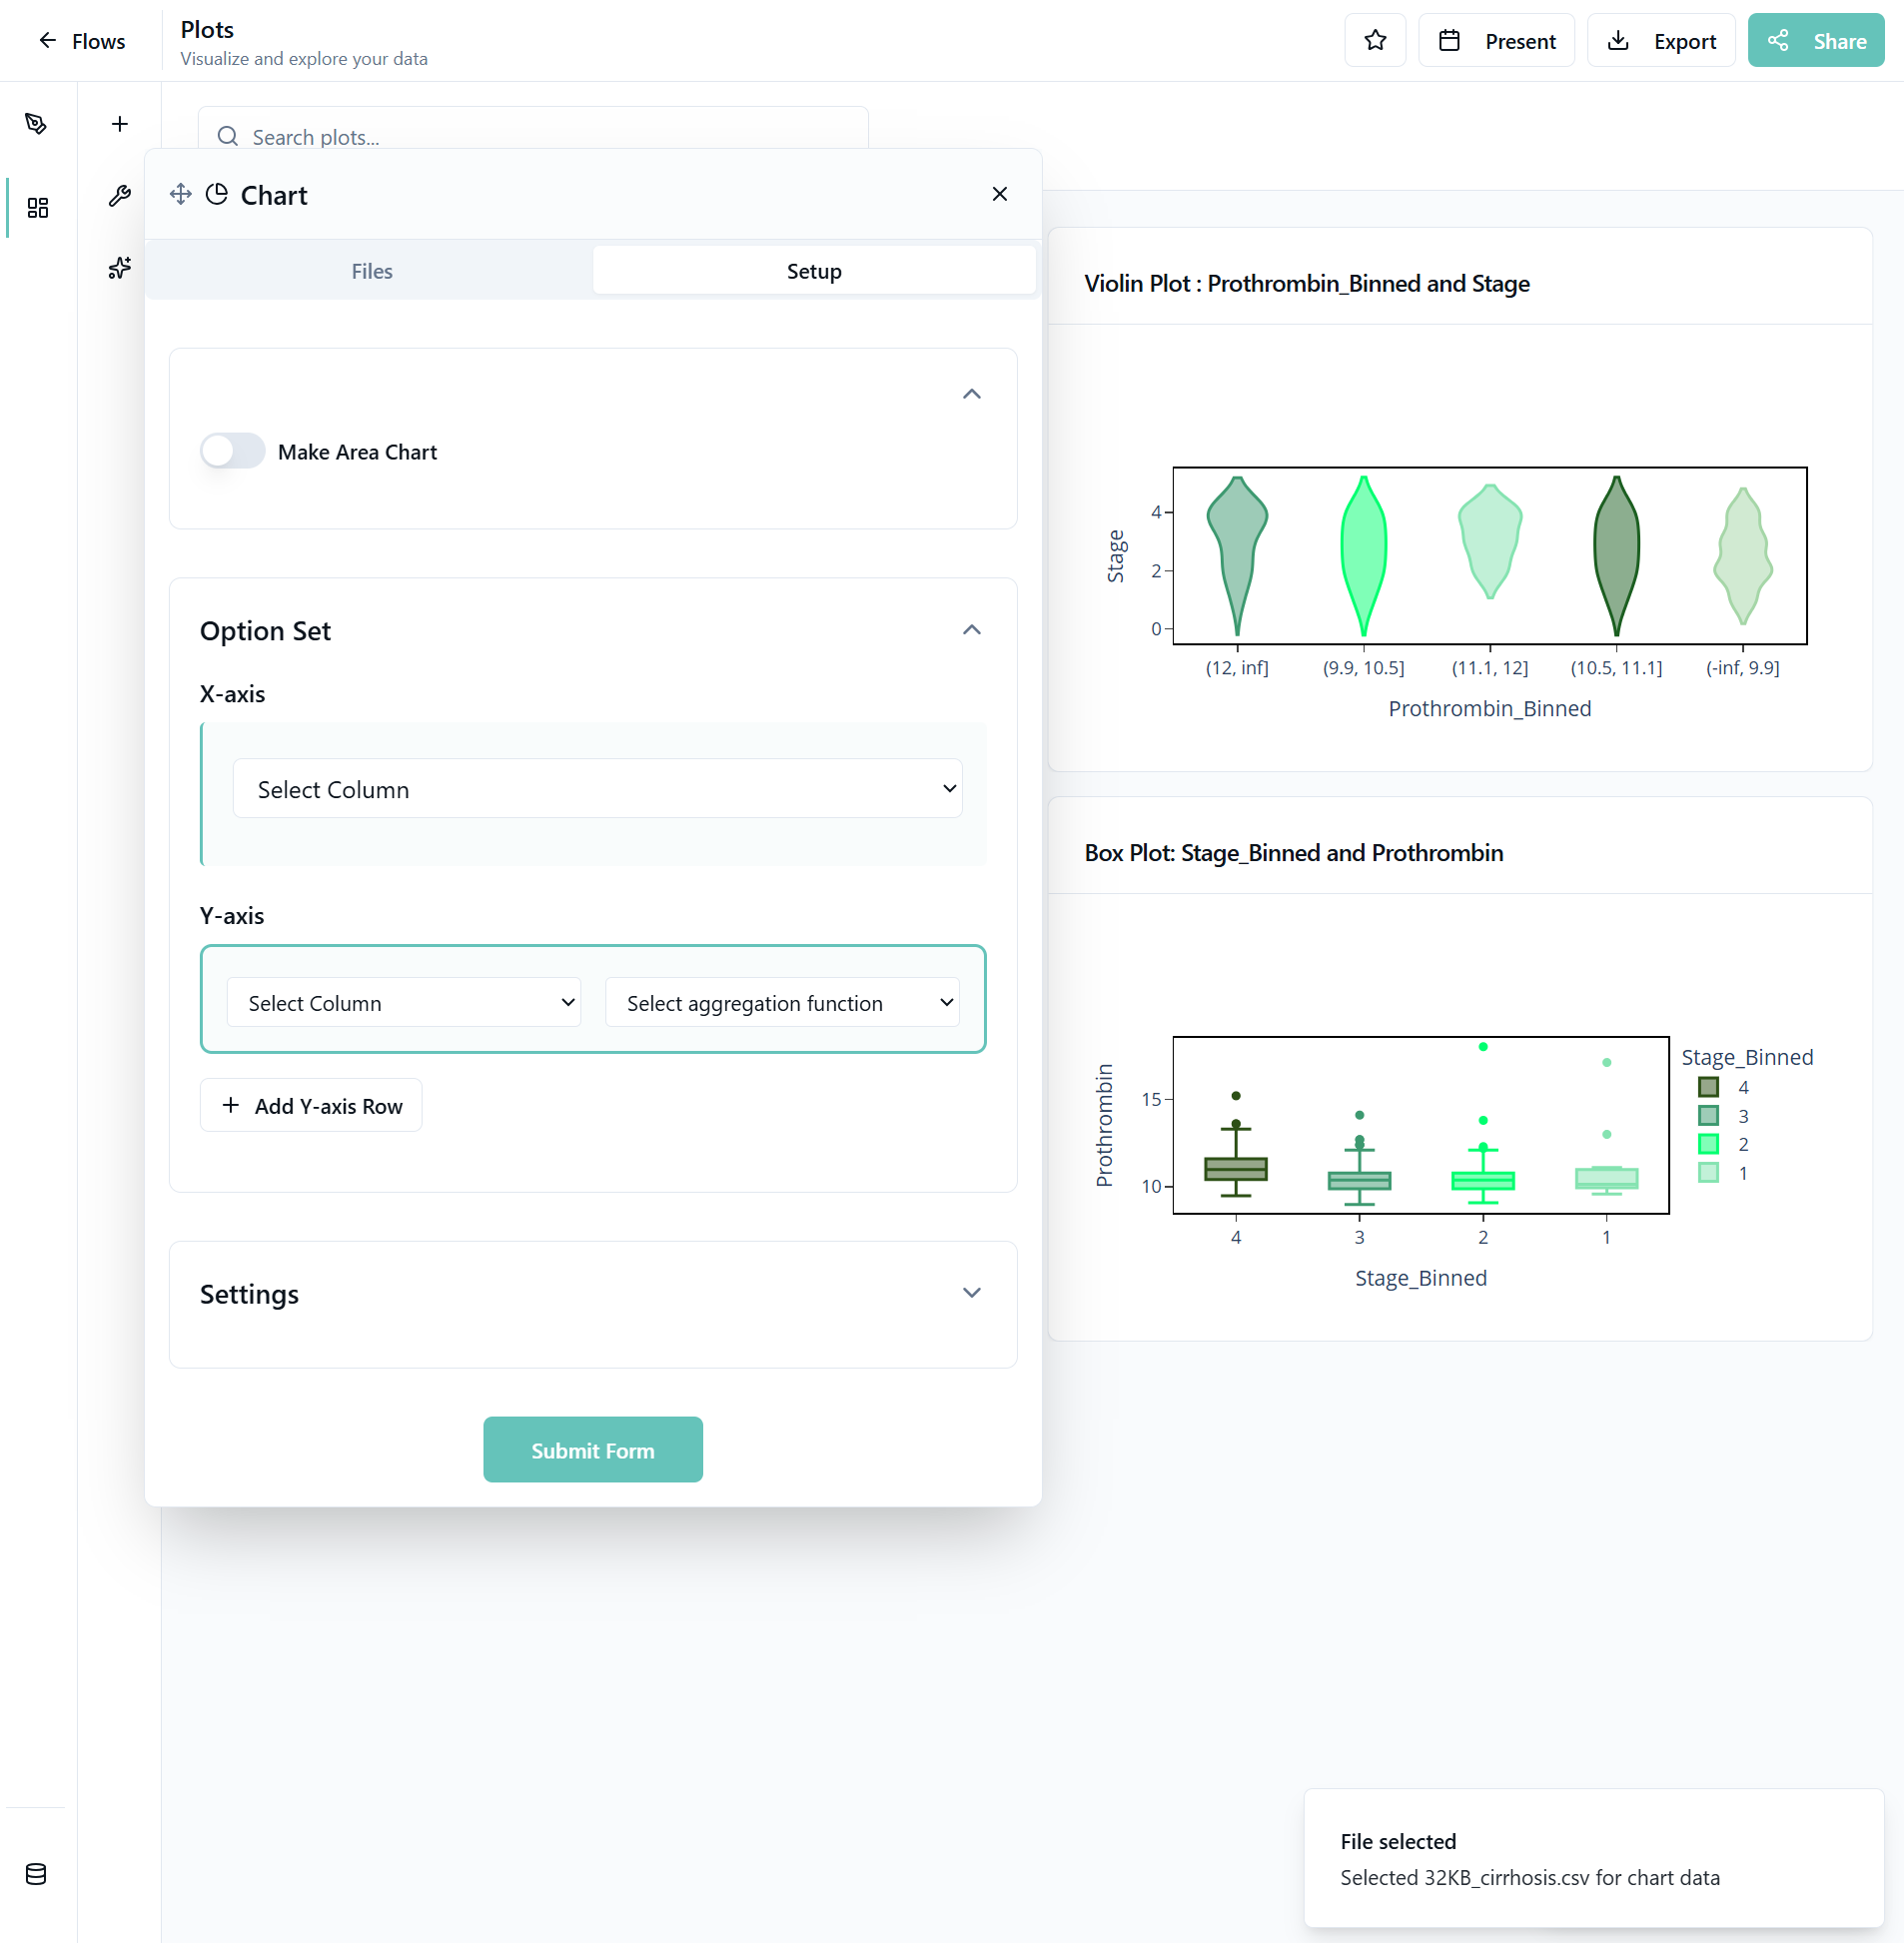Click the Search plots input field
1904x1943 pixels.
pyautogui.click(x=540, y=136)
